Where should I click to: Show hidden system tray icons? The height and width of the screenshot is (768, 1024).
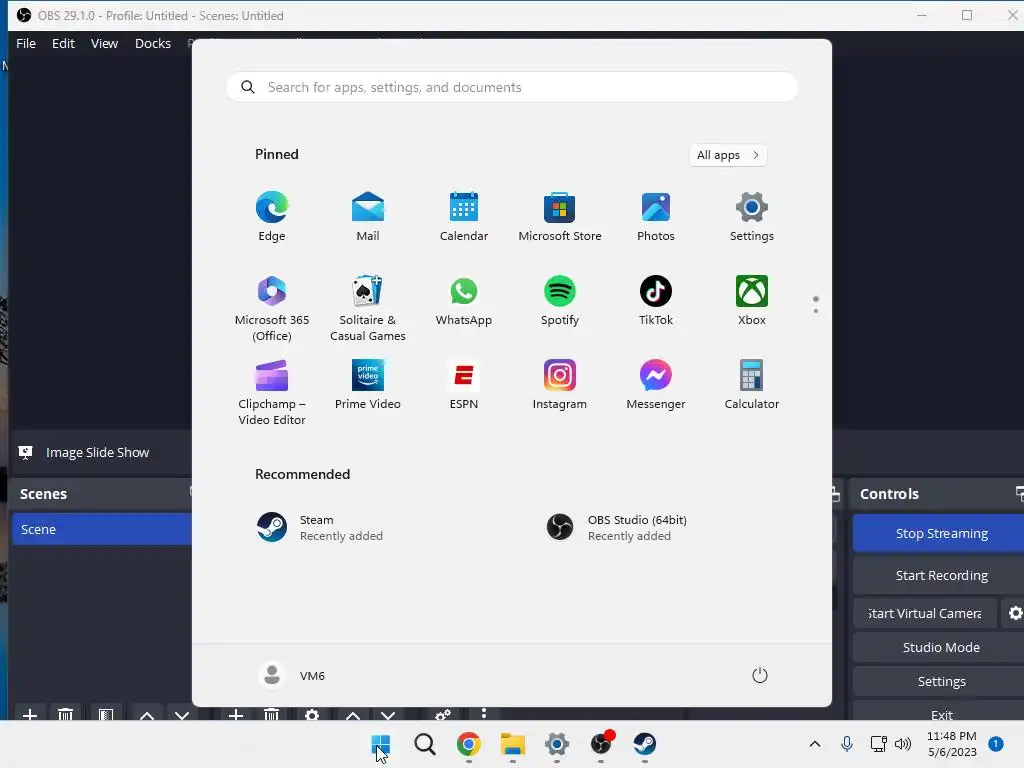(x=815, y=744)
